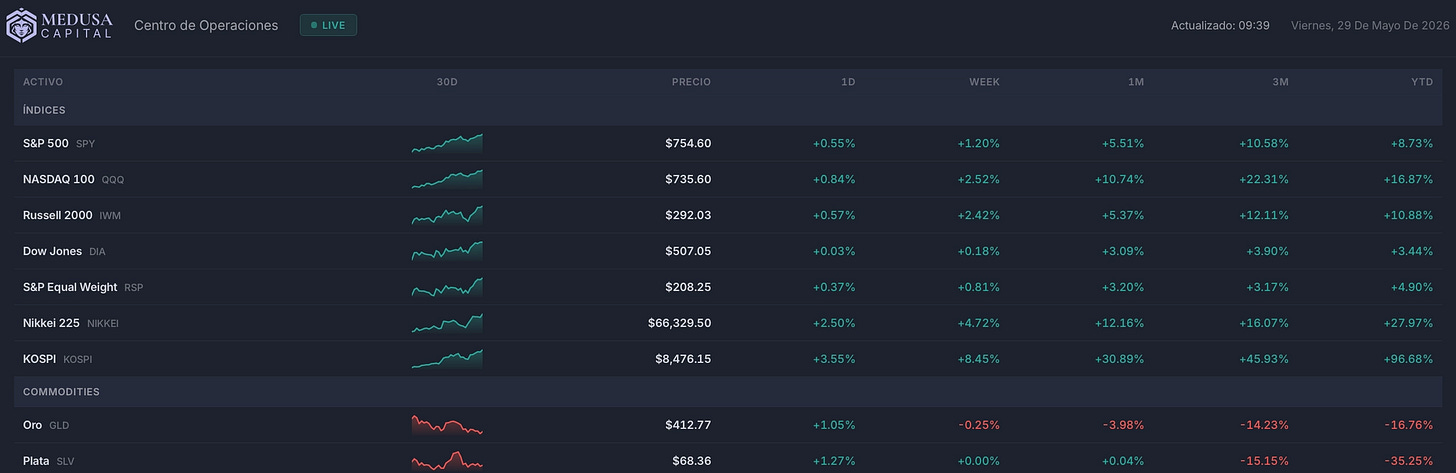Viewport: 1456px width, 473px height.
Task: Open the S&P 500 30D sparkline
Action: [447, 143]
